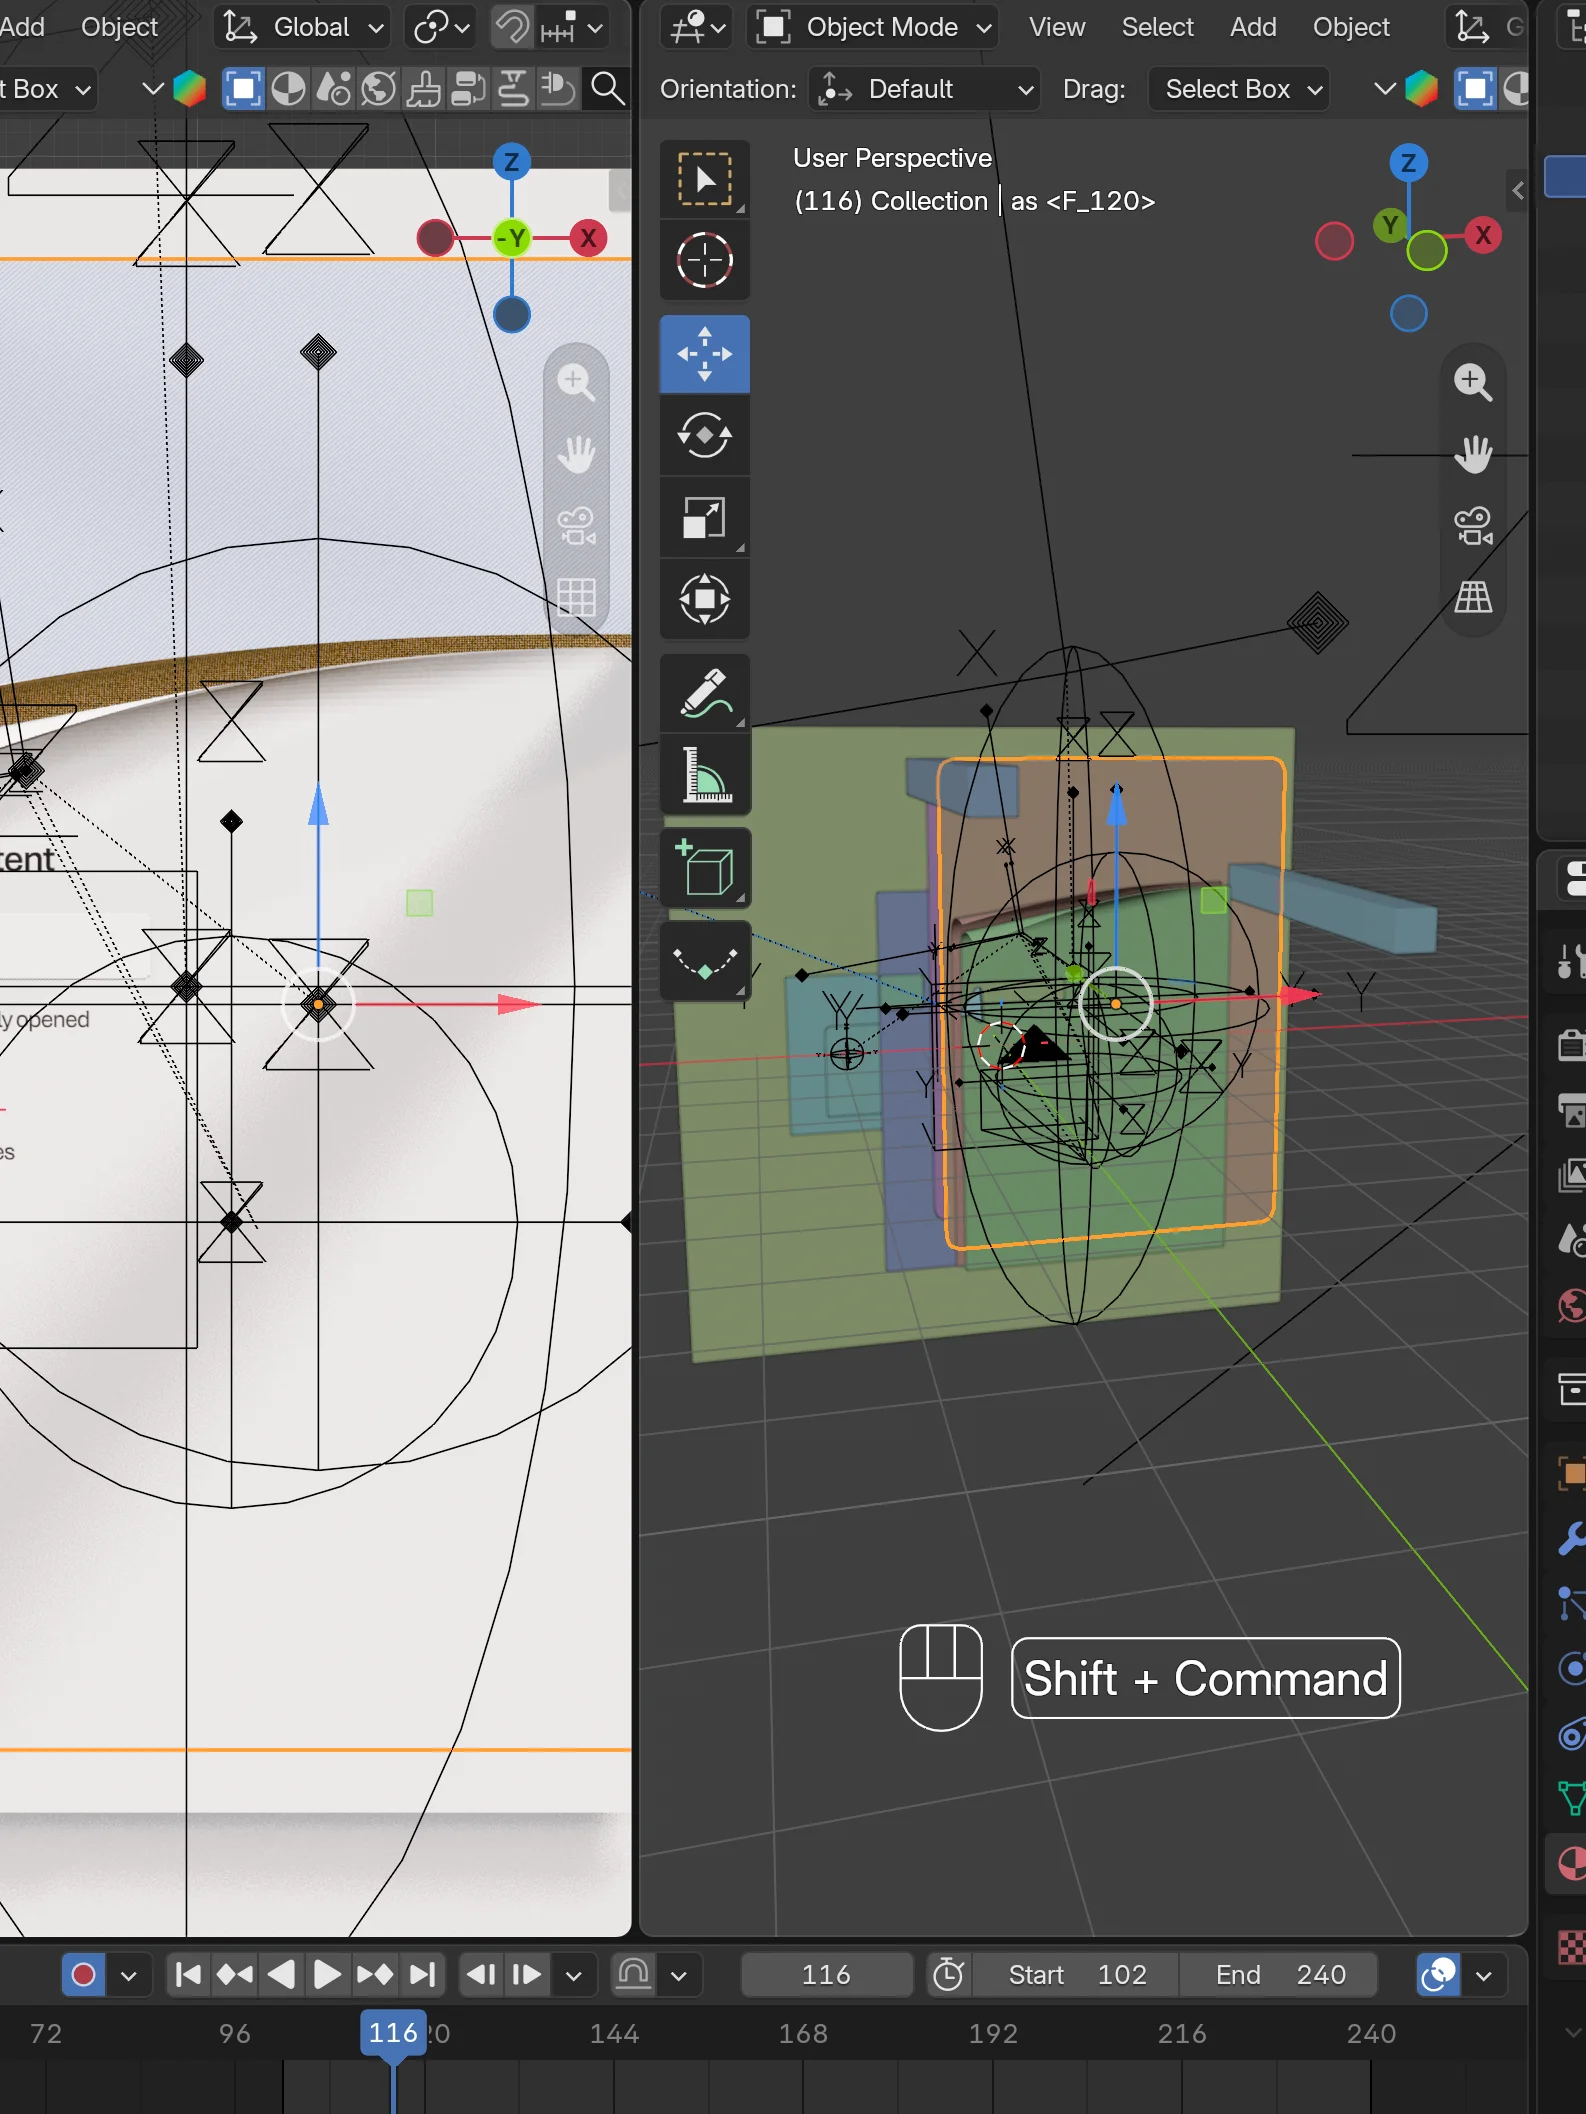Click the End frame field showing 240

tap(1279, 1974)
